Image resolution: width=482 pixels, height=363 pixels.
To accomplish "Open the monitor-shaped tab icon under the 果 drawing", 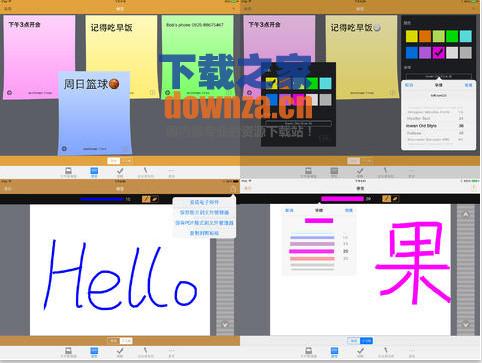I will click(x=309, y=351).
